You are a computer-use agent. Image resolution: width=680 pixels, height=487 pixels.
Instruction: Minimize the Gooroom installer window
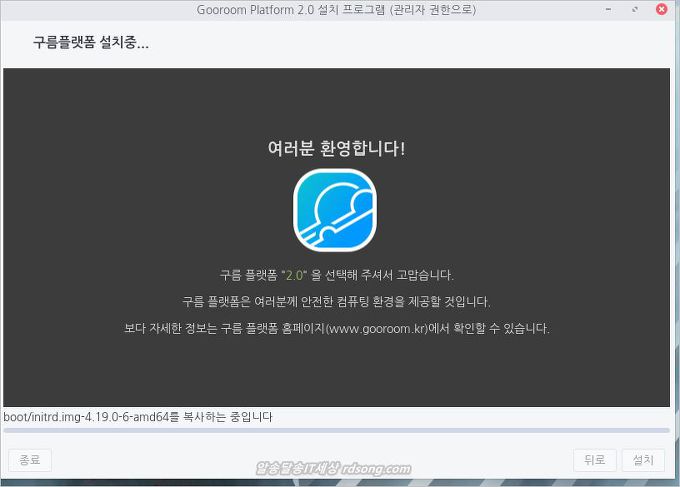[608, 9]
